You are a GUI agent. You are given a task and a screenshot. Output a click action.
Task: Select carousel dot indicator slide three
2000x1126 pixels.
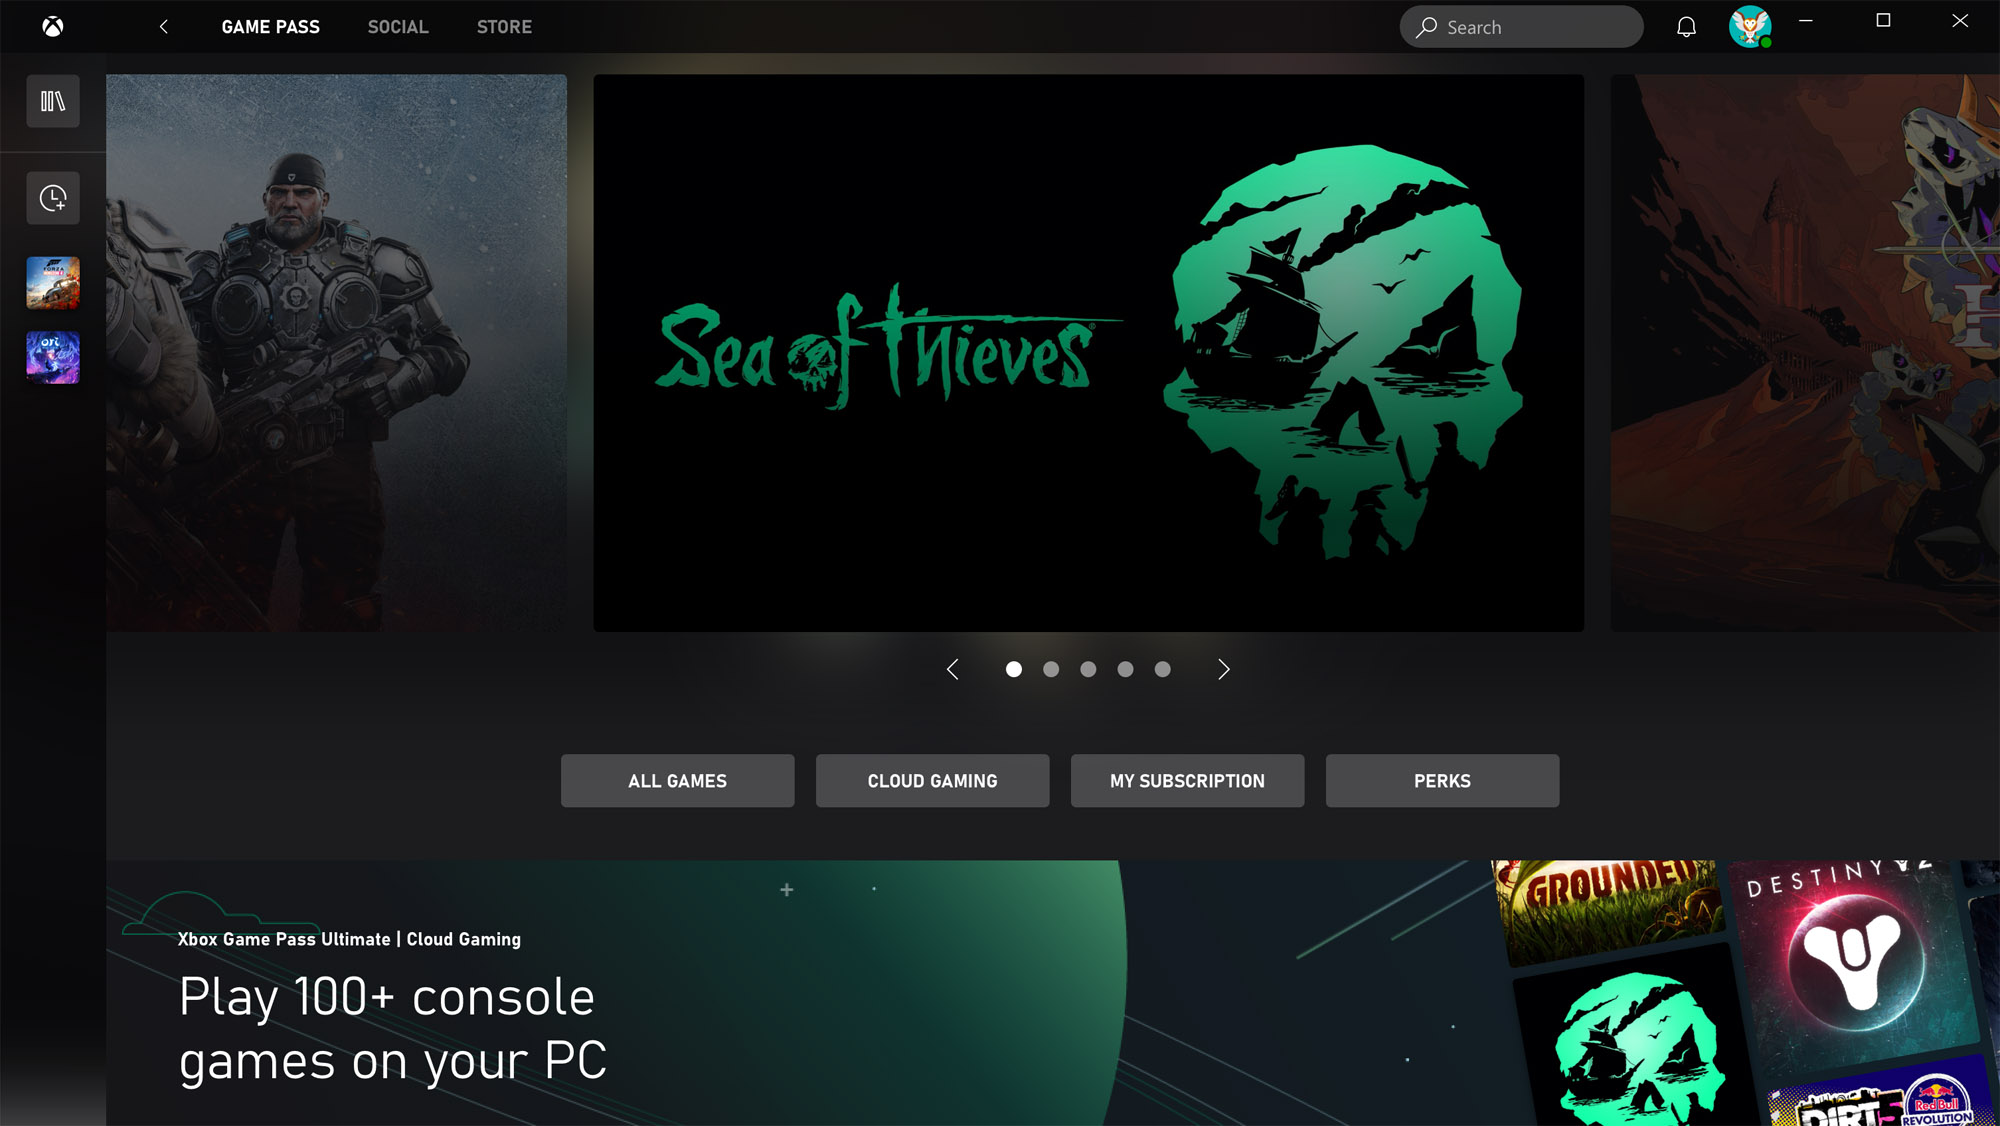pyautogui.click(x=1088, y=669)
